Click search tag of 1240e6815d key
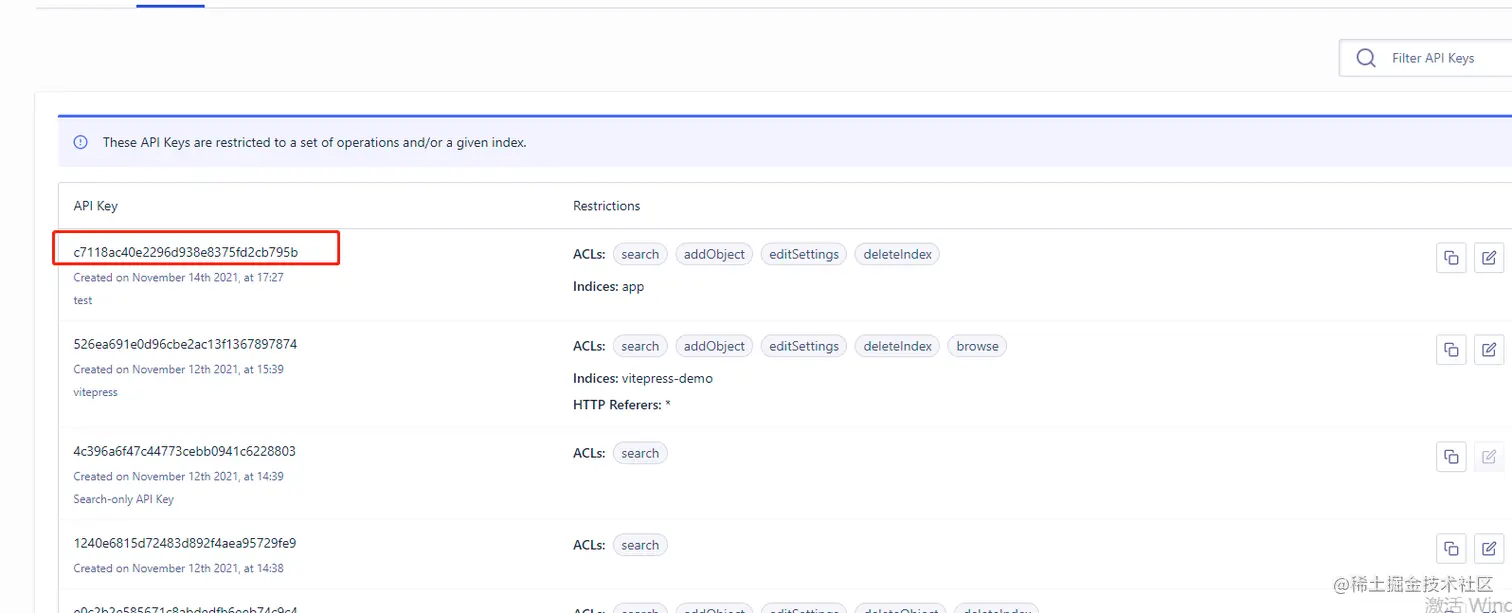This screenshot has height=613, width=1512. coord(640,545)
